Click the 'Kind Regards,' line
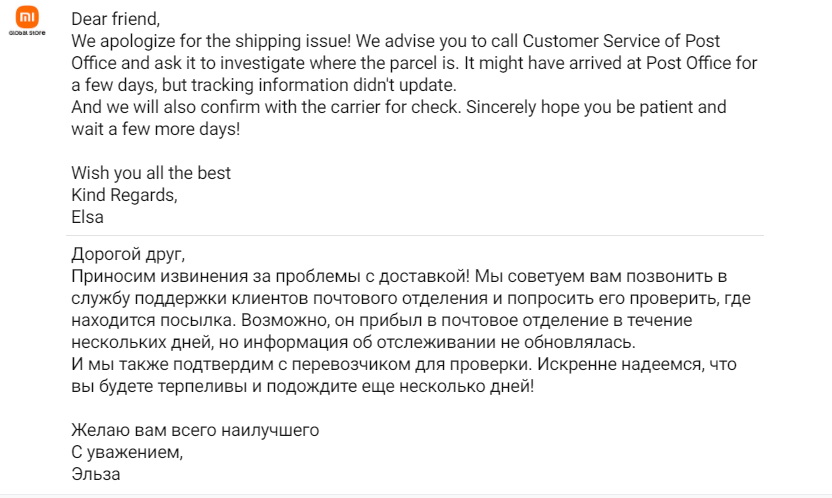Screen dimensions: 832x498 click(124, 195)
